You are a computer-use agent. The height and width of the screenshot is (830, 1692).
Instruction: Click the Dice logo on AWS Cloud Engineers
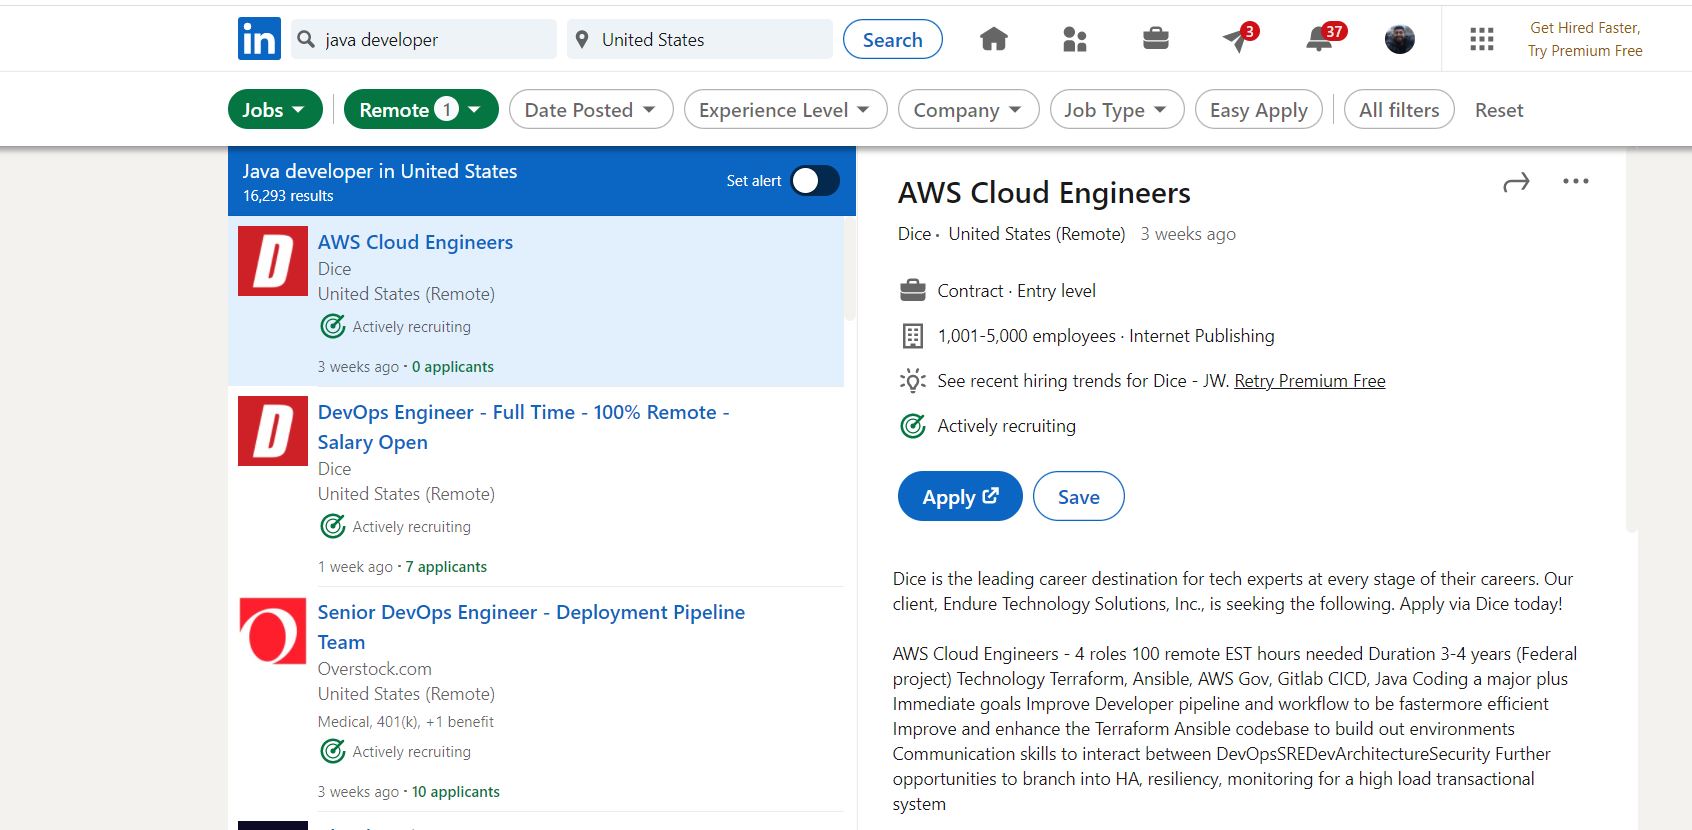(272, 261)
